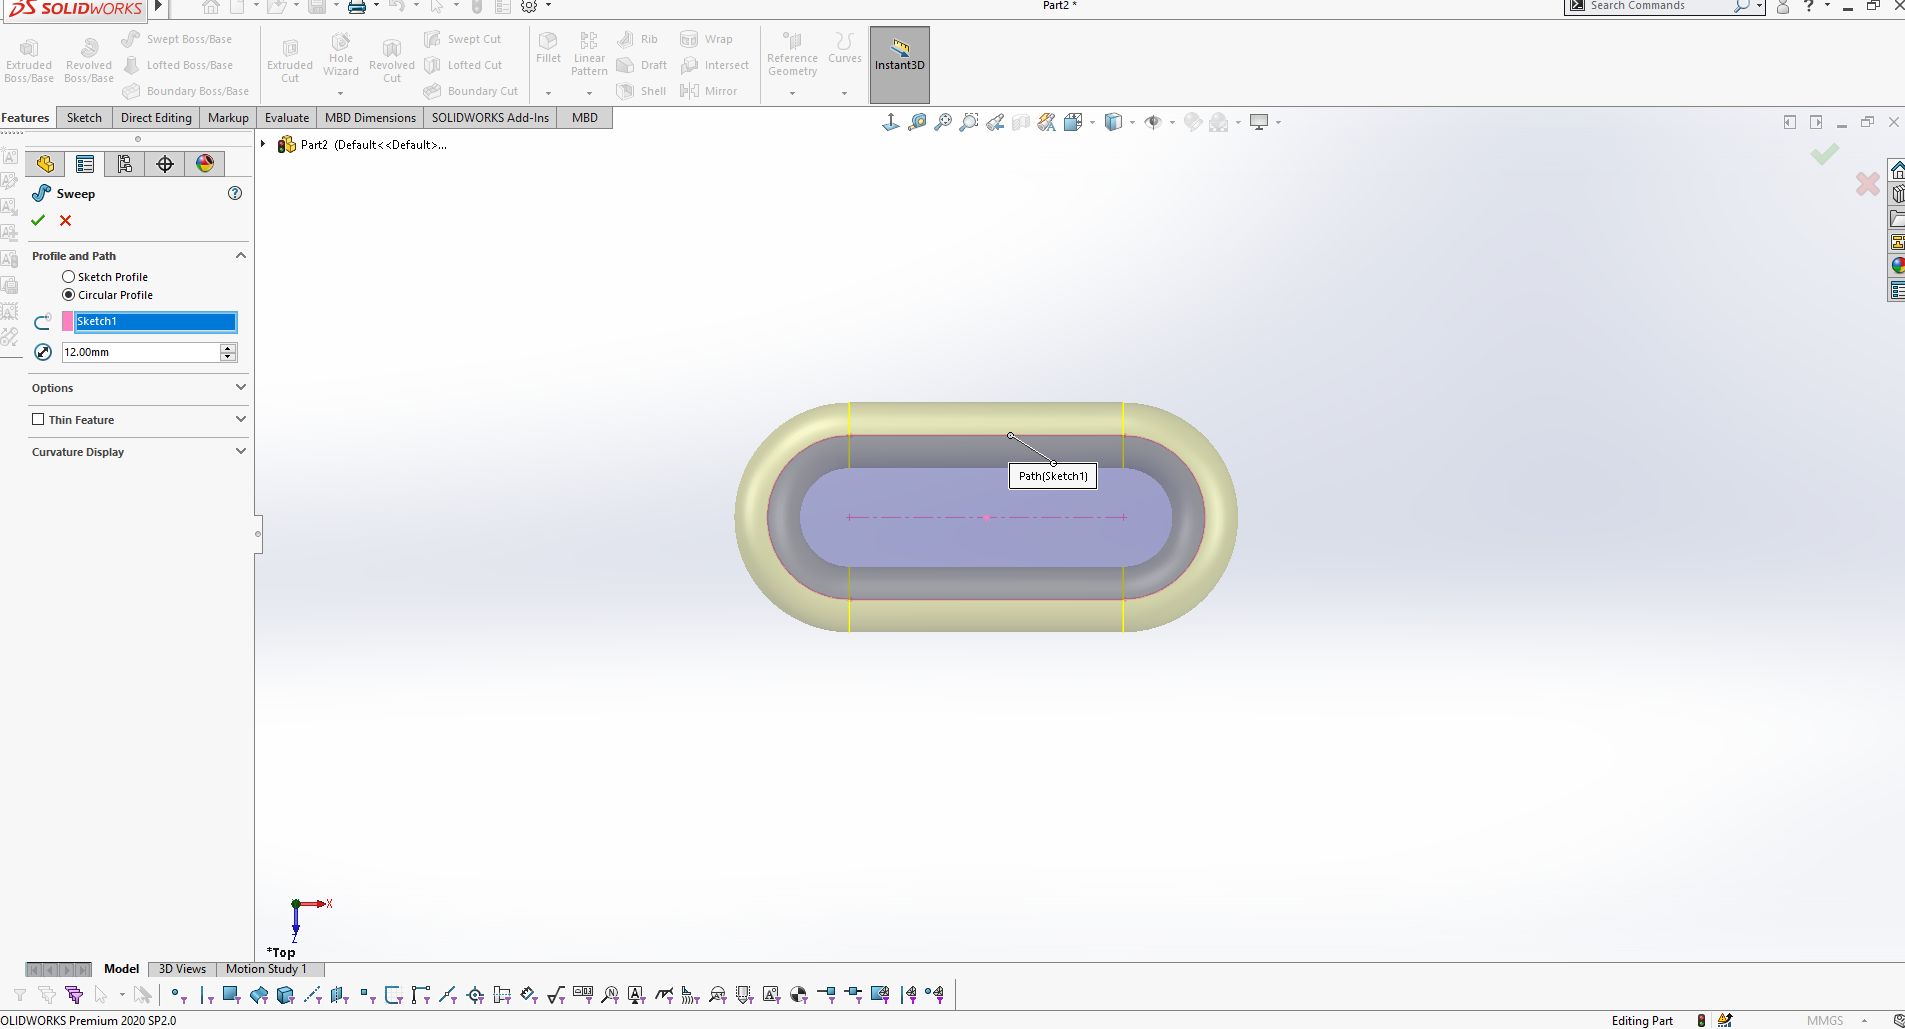Expand the Curvature Display section

241,452
